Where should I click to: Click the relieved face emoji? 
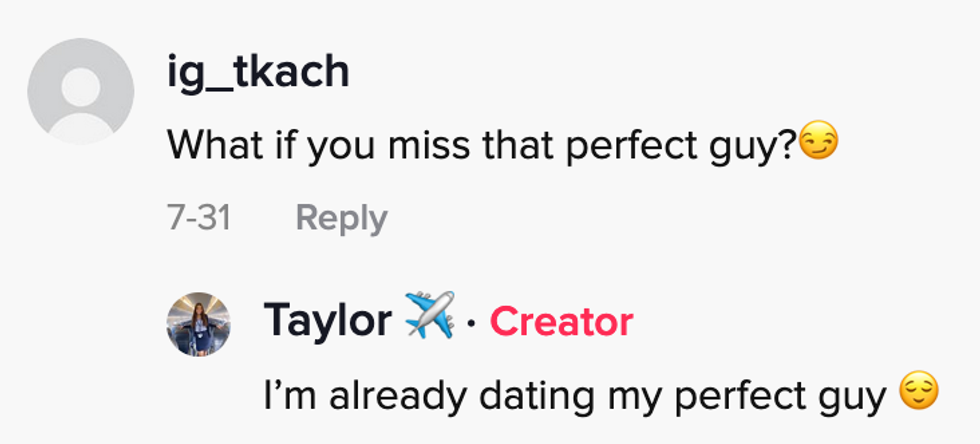coord(919,393)
